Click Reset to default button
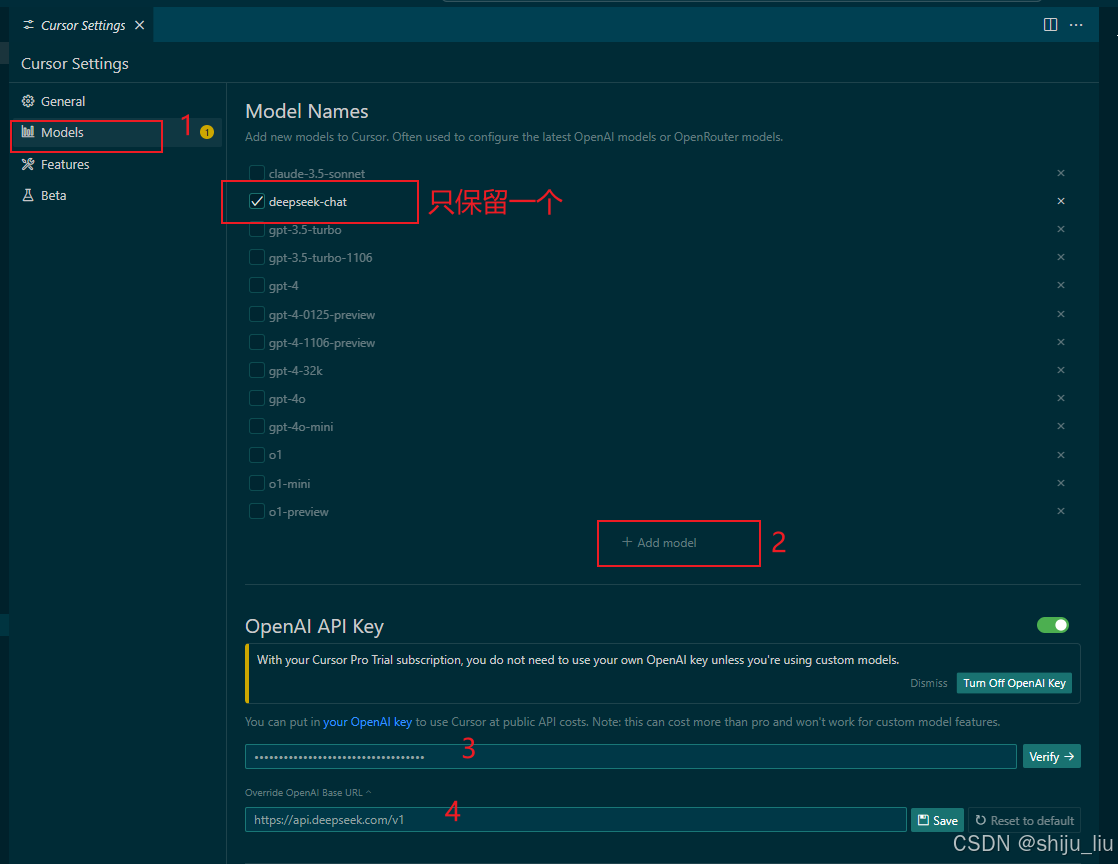Image resolution: width=1118 pixels, height=864 pixels. (1025, 821)
